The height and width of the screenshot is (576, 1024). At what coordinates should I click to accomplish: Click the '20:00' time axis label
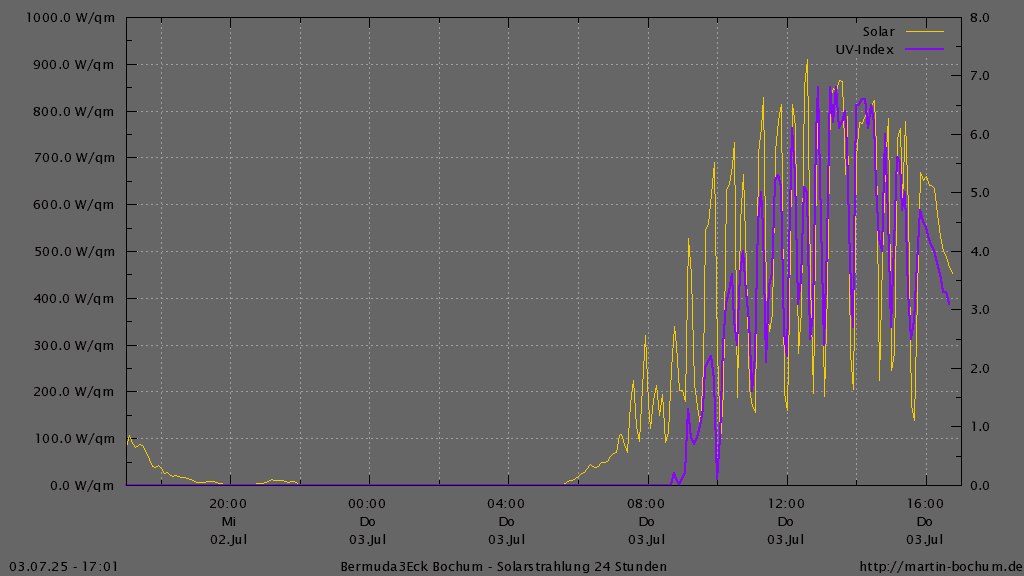tap(228, 504)
